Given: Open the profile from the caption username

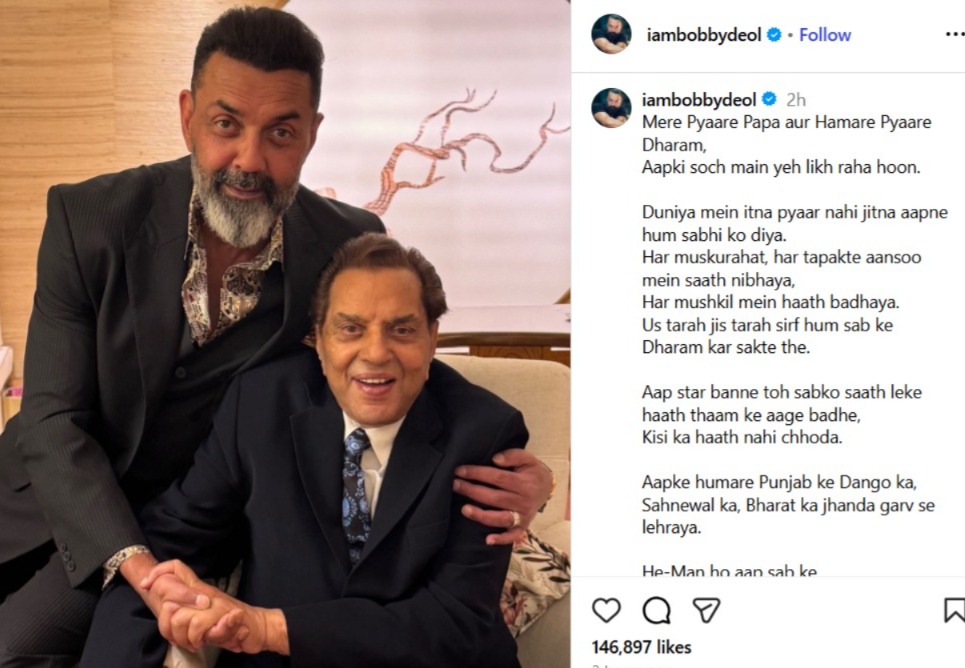Looking at the screenshot, I should 700,100.
